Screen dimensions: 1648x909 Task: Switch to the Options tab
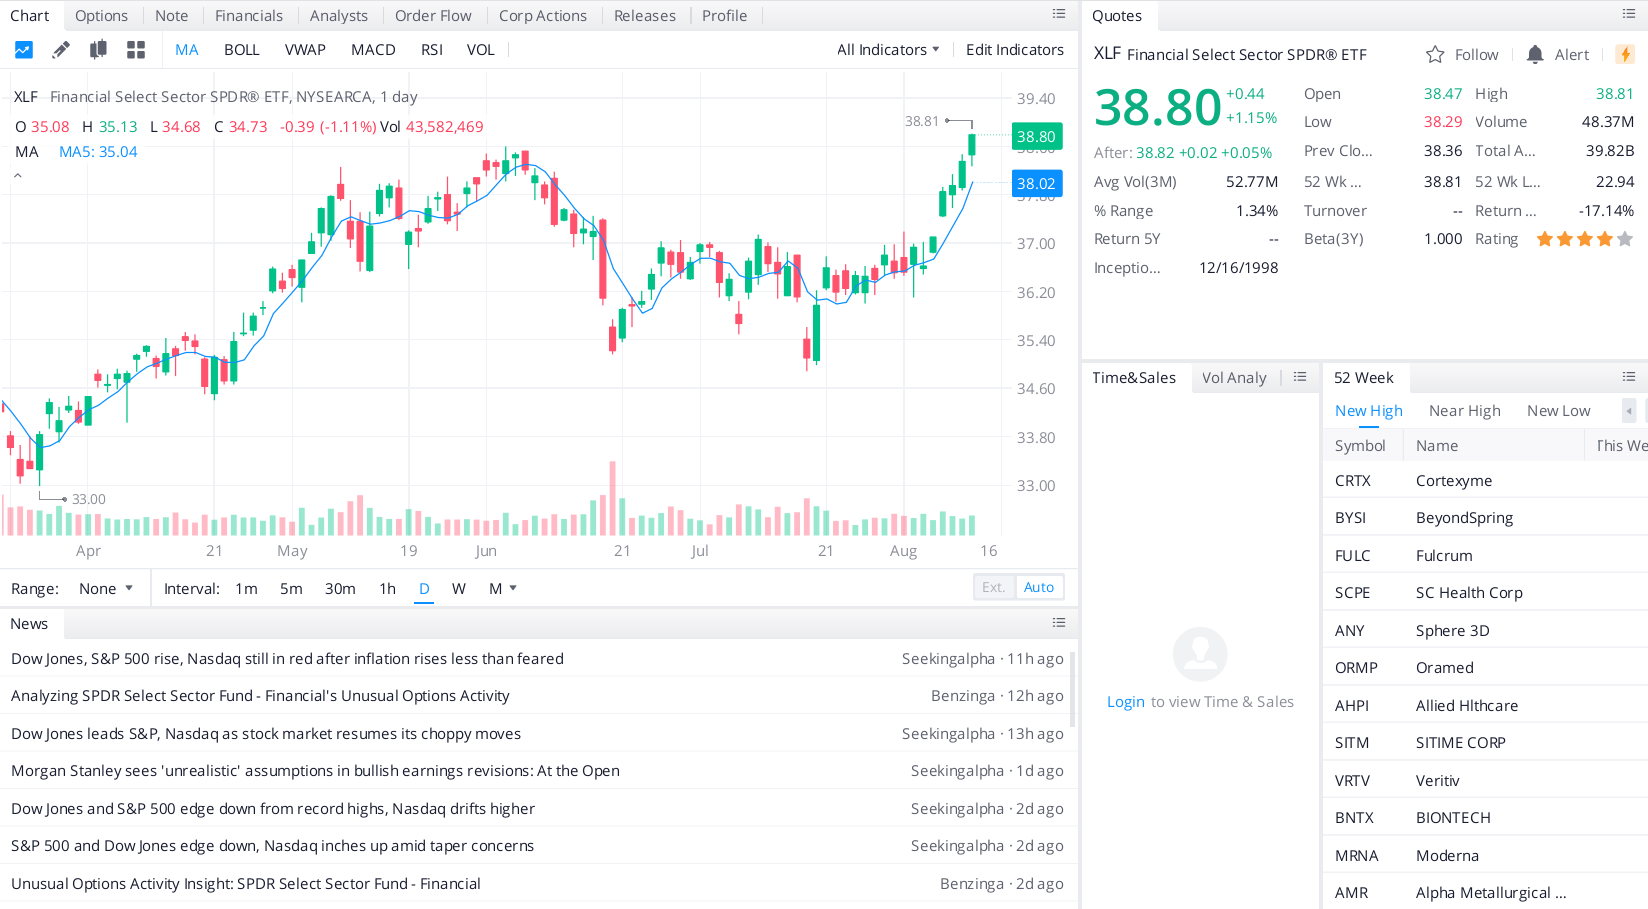[101, 16]
